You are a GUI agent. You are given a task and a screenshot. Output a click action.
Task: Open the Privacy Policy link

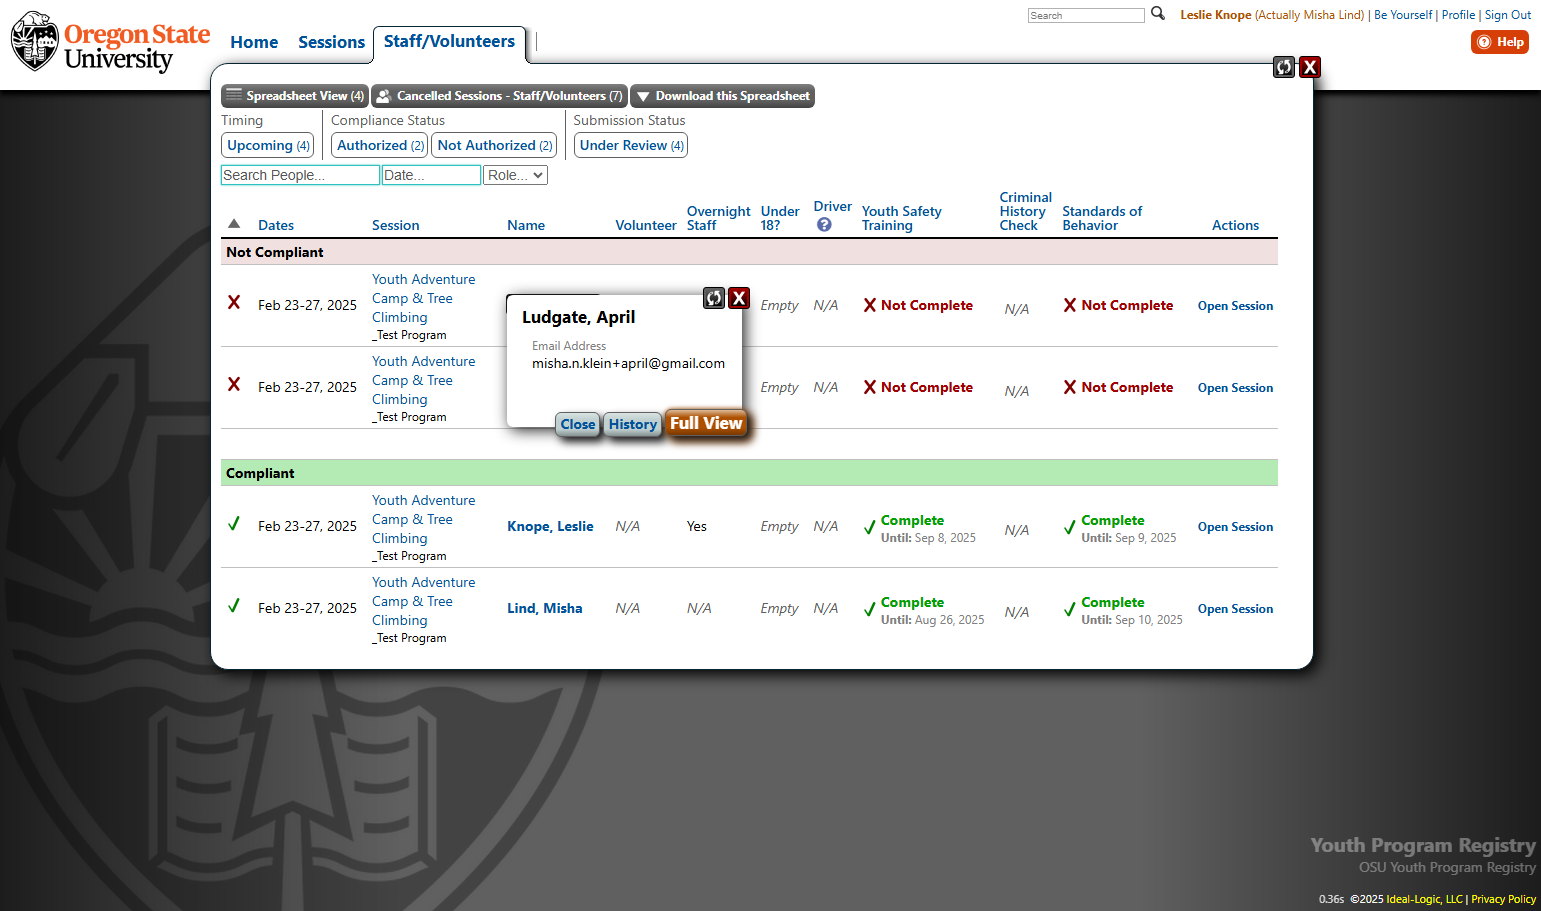(1503, 899)
